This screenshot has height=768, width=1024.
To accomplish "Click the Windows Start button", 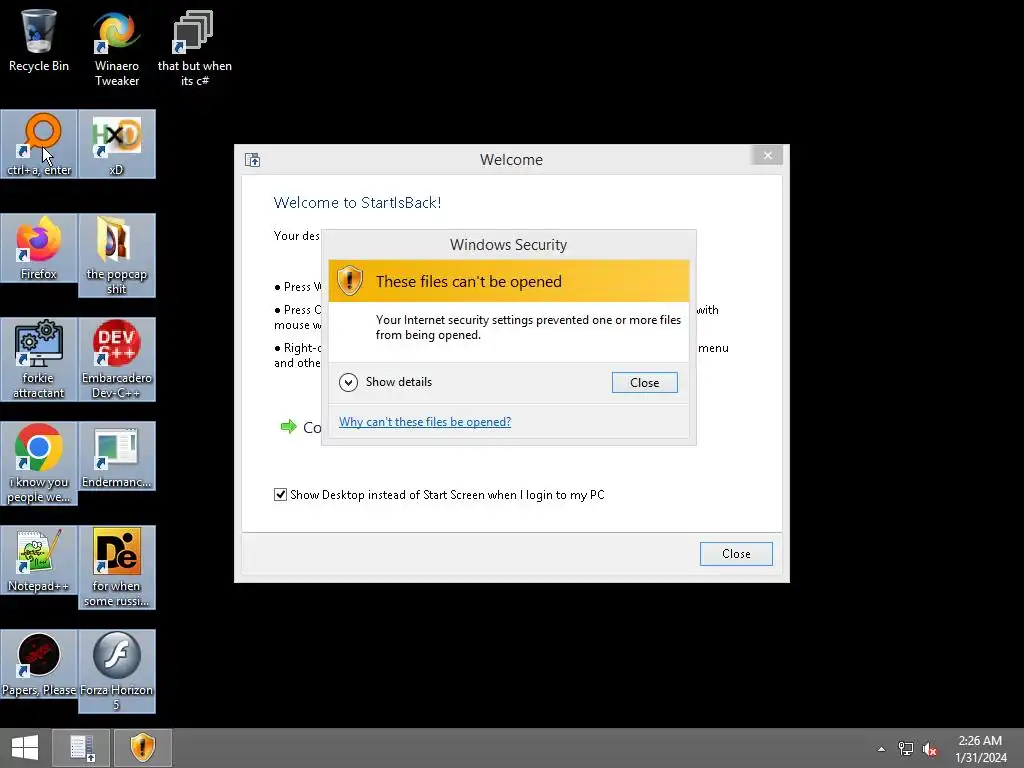I will (25, 748).
